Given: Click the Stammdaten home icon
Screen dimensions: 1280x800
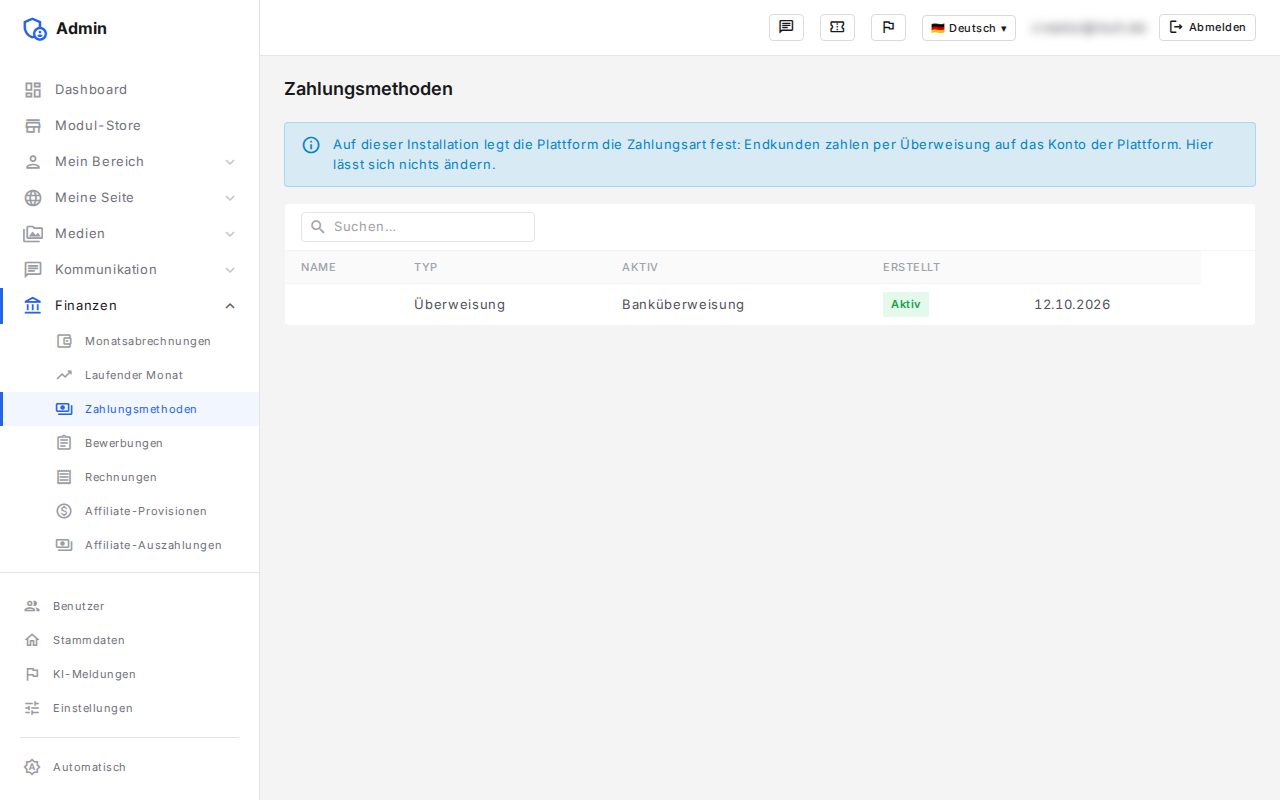Looking at the screenshot, I should pyautogui.click(x=32, y=640).
